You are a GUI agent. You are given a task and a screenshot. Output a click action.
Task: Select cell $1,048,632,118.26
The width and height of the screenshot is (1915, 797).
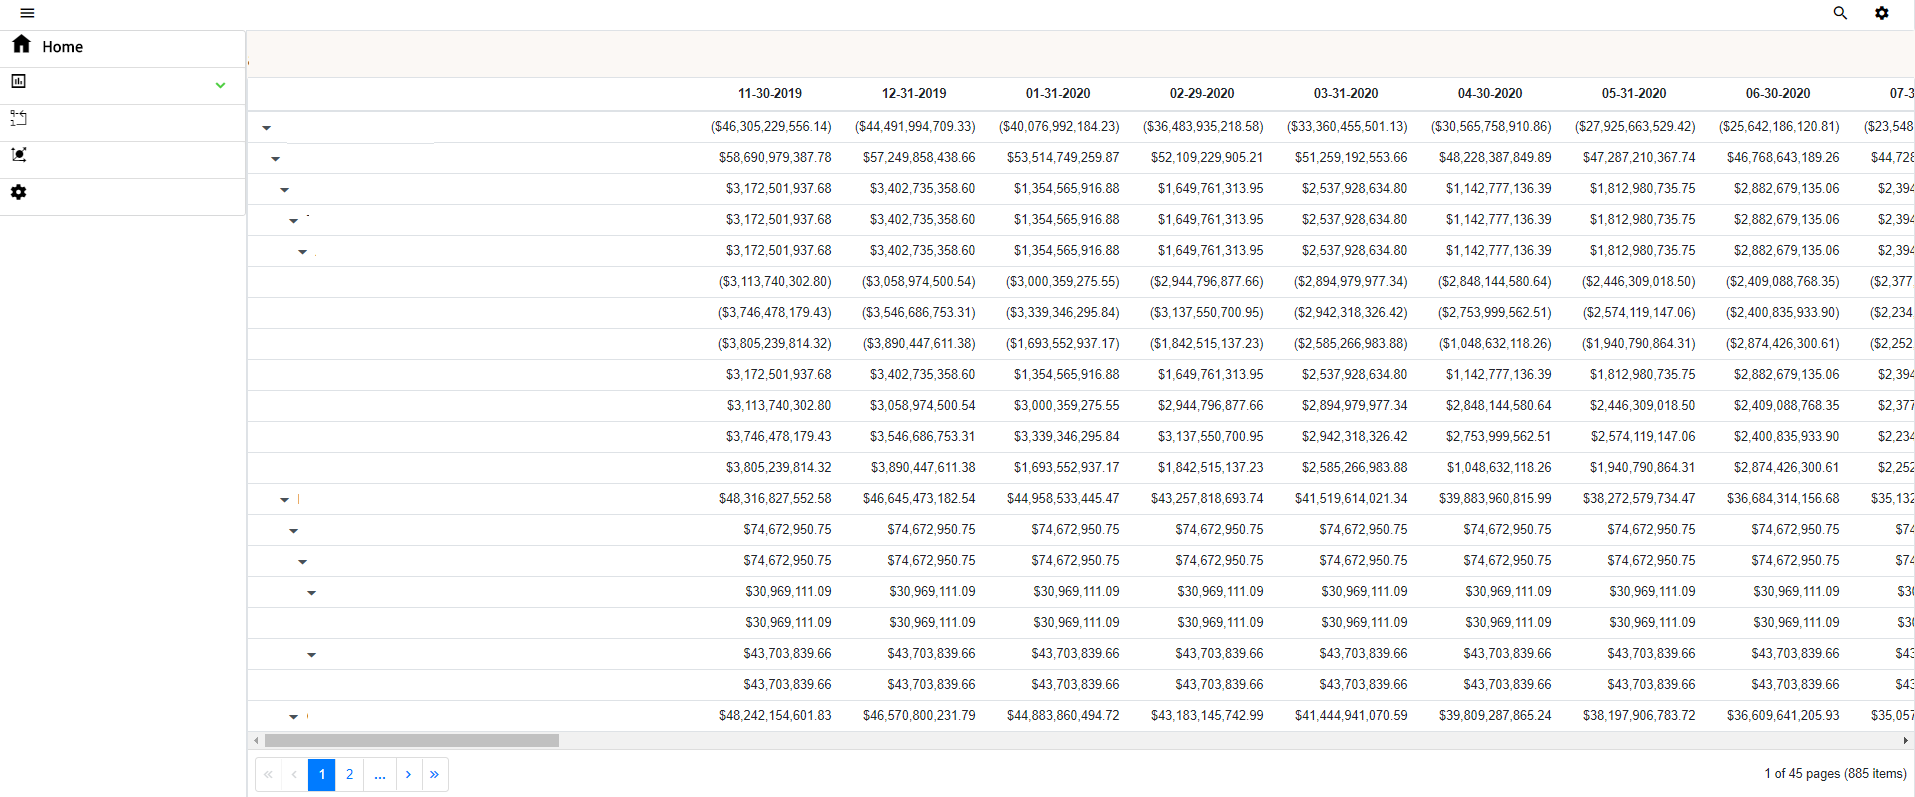pos(1499,468)
